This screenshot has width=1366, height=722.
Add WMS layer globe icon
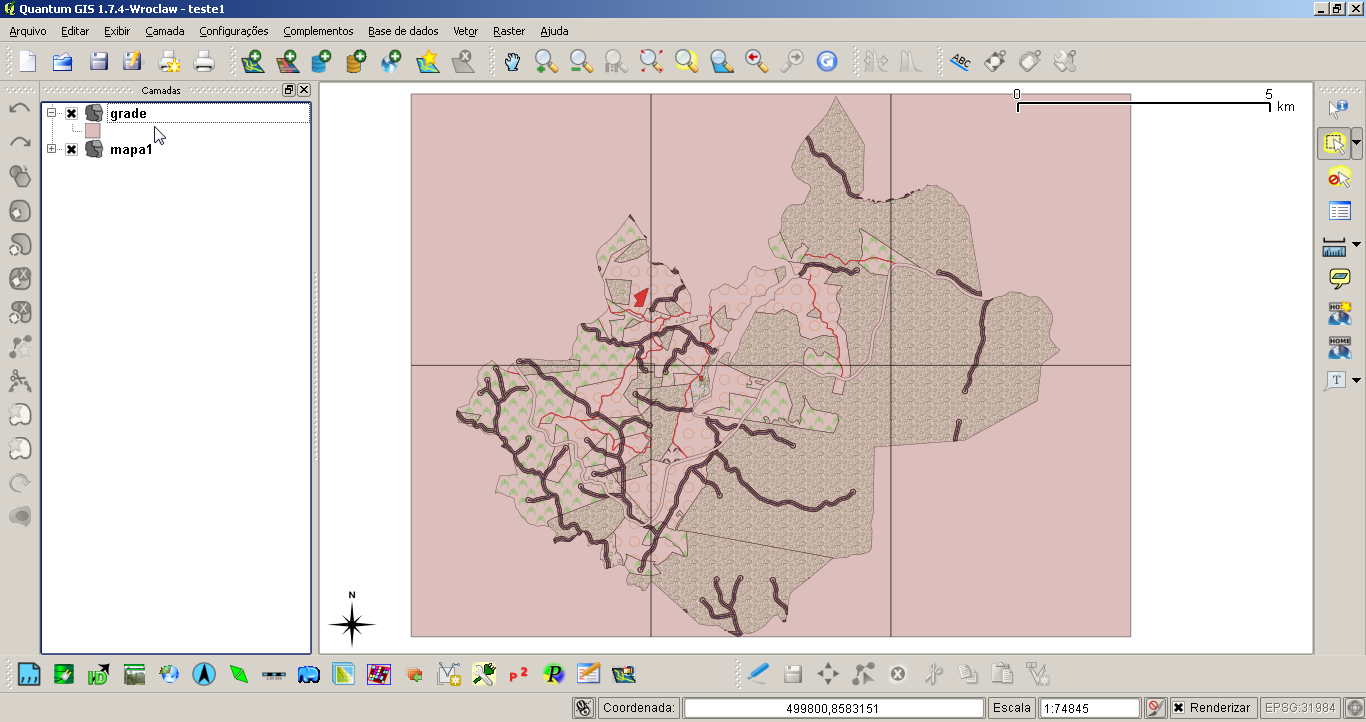(x=391, y=62)
